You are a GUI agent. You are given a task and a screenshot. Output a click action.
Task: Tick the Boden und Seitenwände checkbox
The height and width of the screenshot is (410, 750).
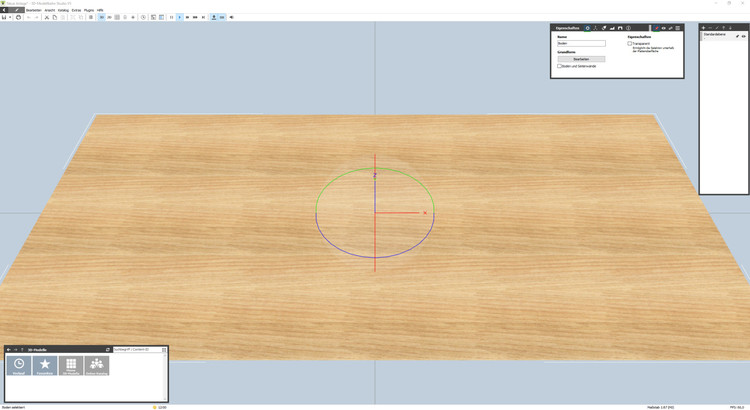tap(560, 66)
